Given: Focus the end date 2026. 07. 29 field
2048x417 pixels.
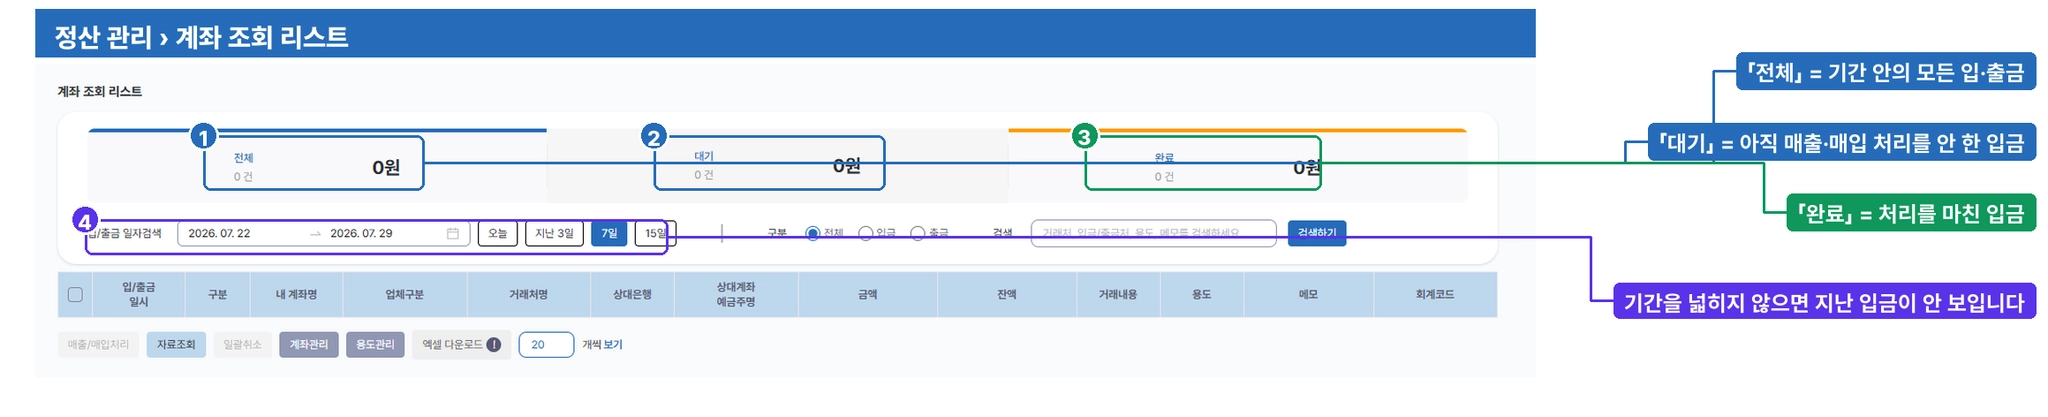Looking at the screenshot, I should point(362,233).
